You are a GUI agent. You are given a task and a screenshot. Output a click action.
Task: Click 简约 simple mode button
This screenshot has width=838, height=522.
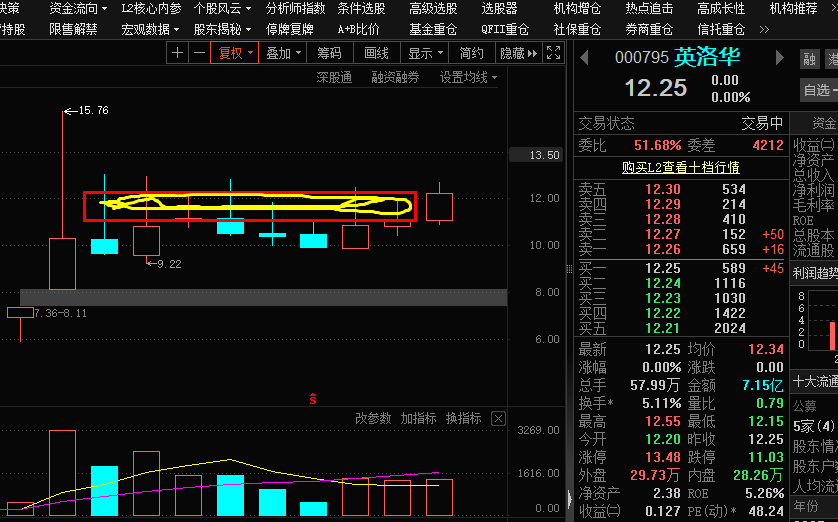[471, 53]
